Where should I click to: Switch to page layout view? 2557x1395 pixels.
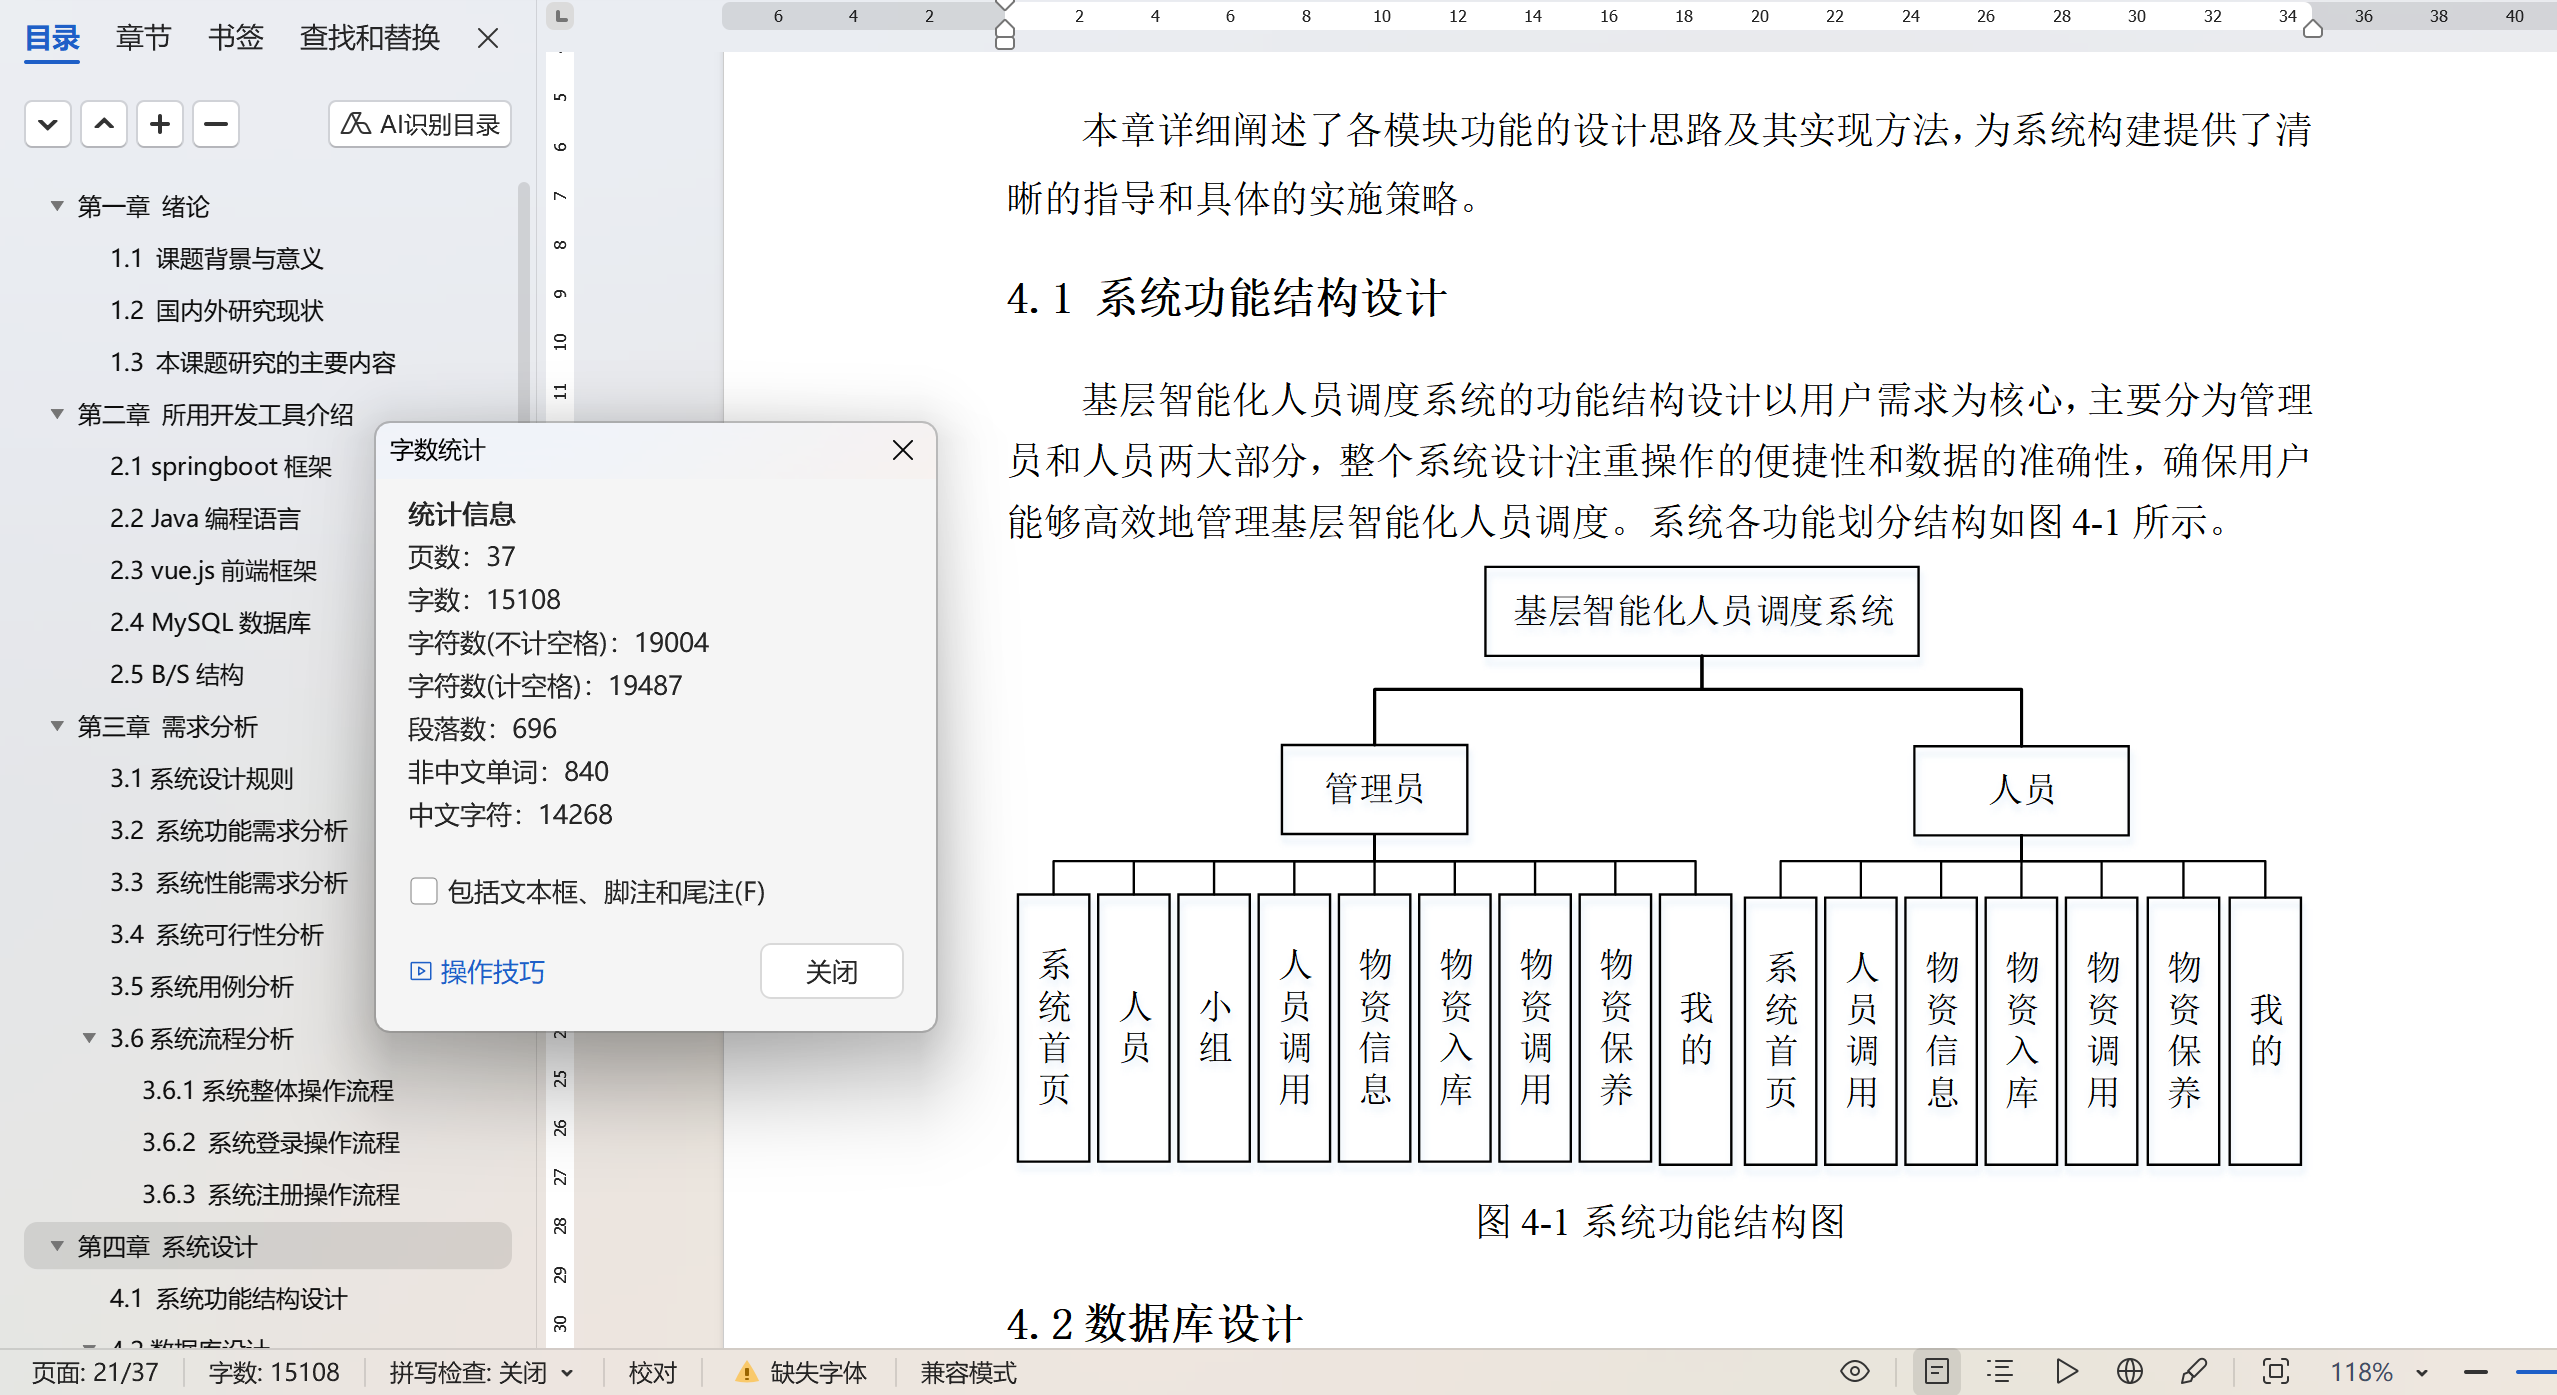pyautogui.click(x=1936, y=1371)
